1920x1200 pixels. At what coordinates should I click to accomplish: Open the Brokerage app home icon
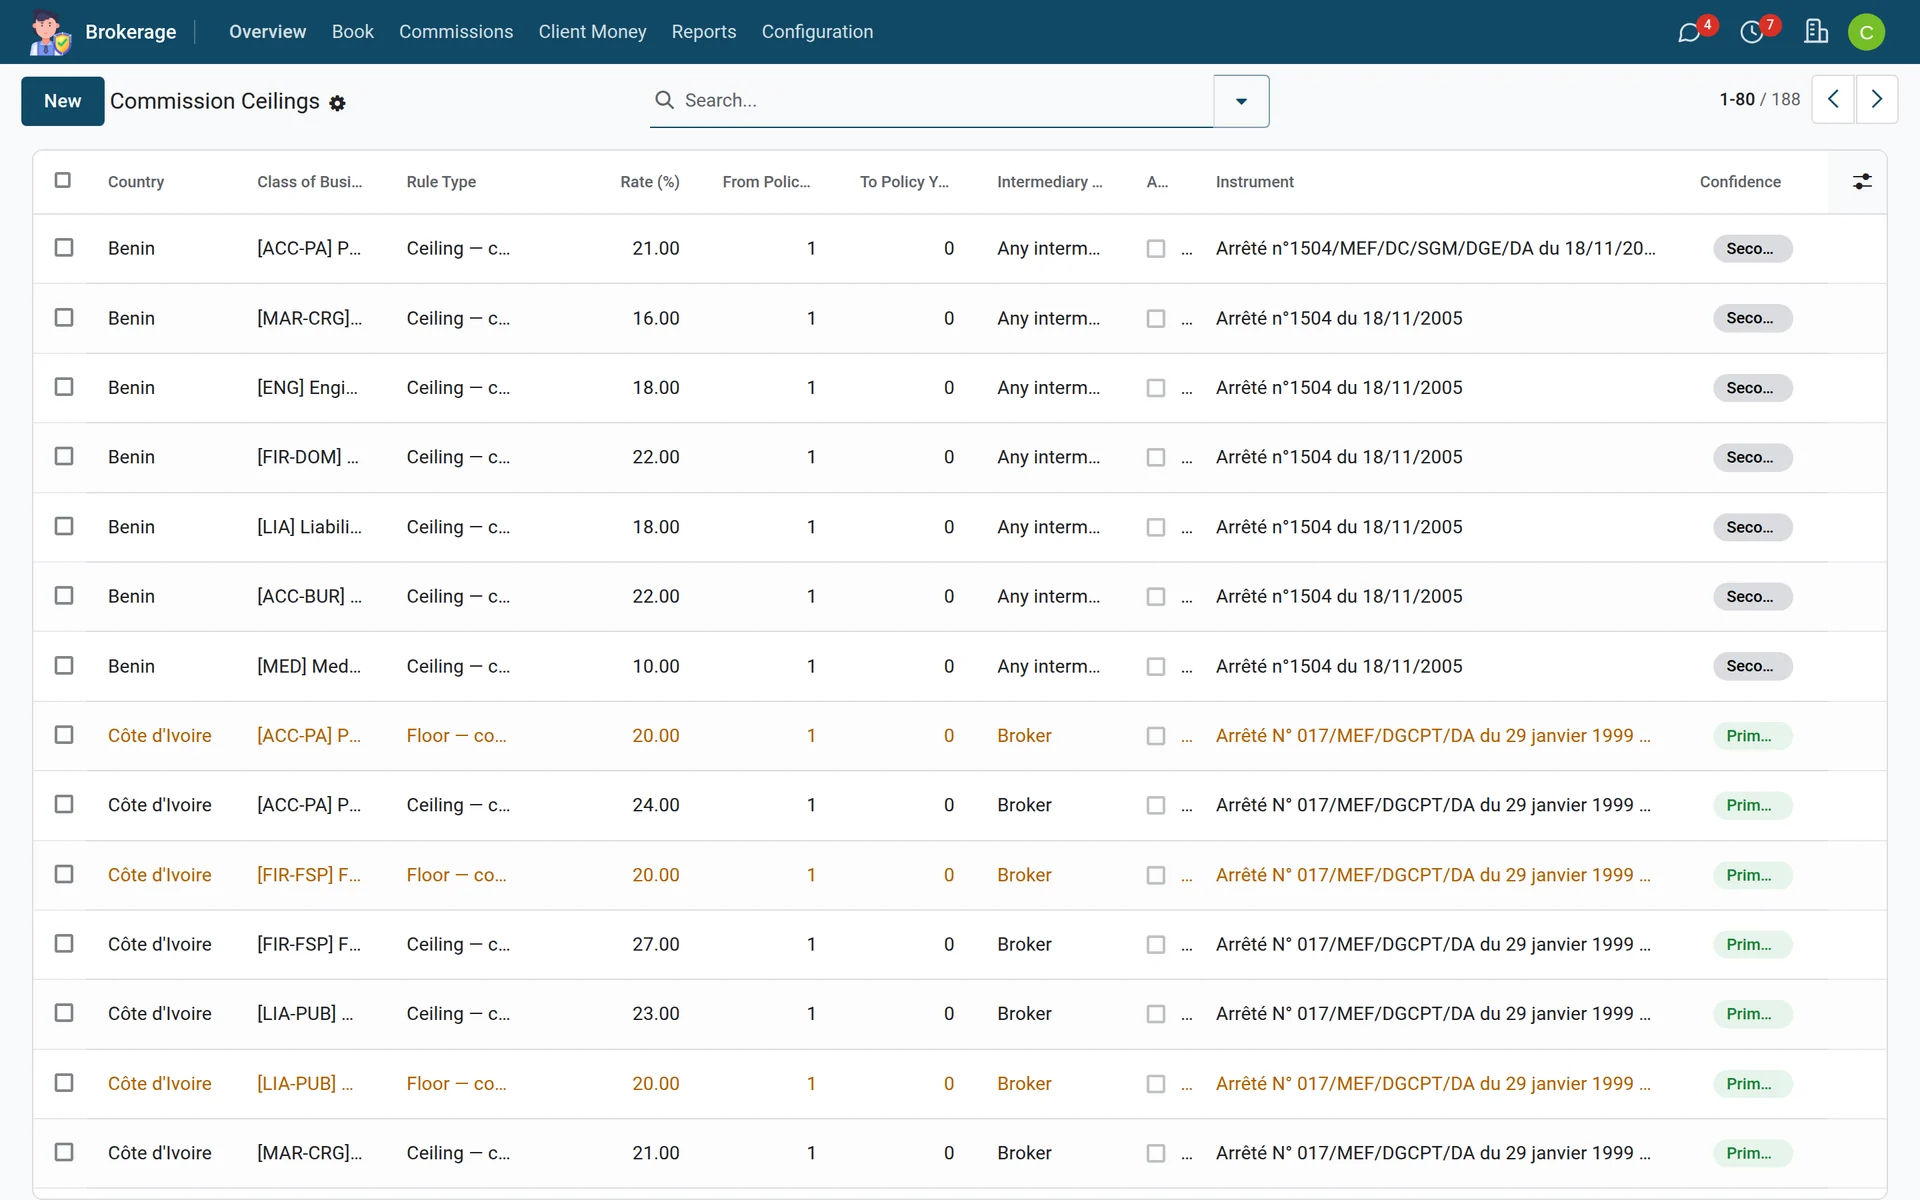(49, 32)
